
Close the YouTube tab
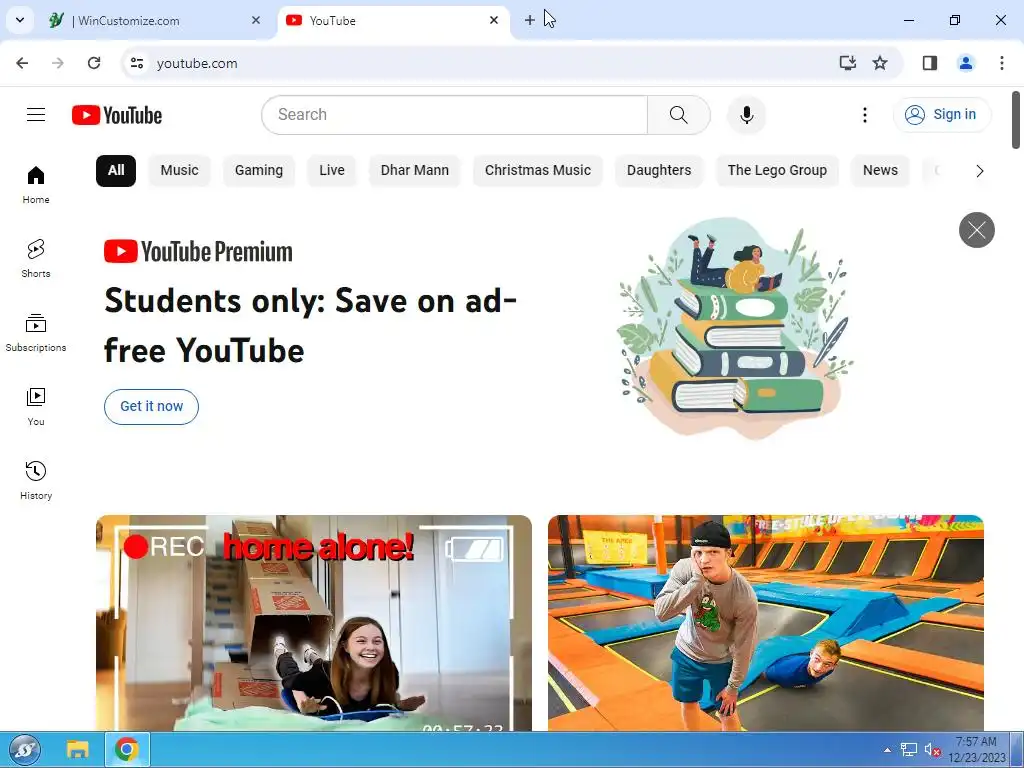[x=494, y=20]
